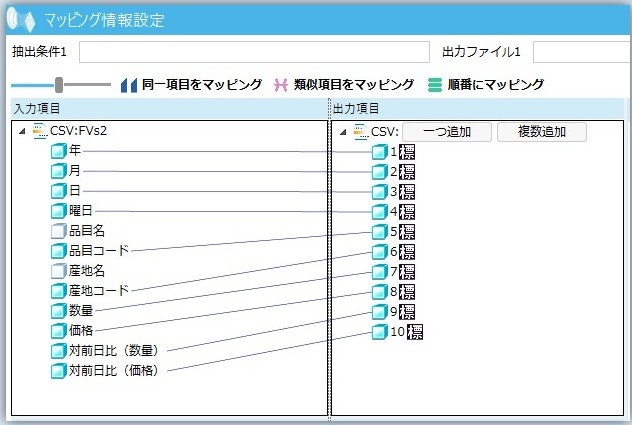Click the 標 badge on output item 10
Screen dimensions: 632x425
[415, 332]
